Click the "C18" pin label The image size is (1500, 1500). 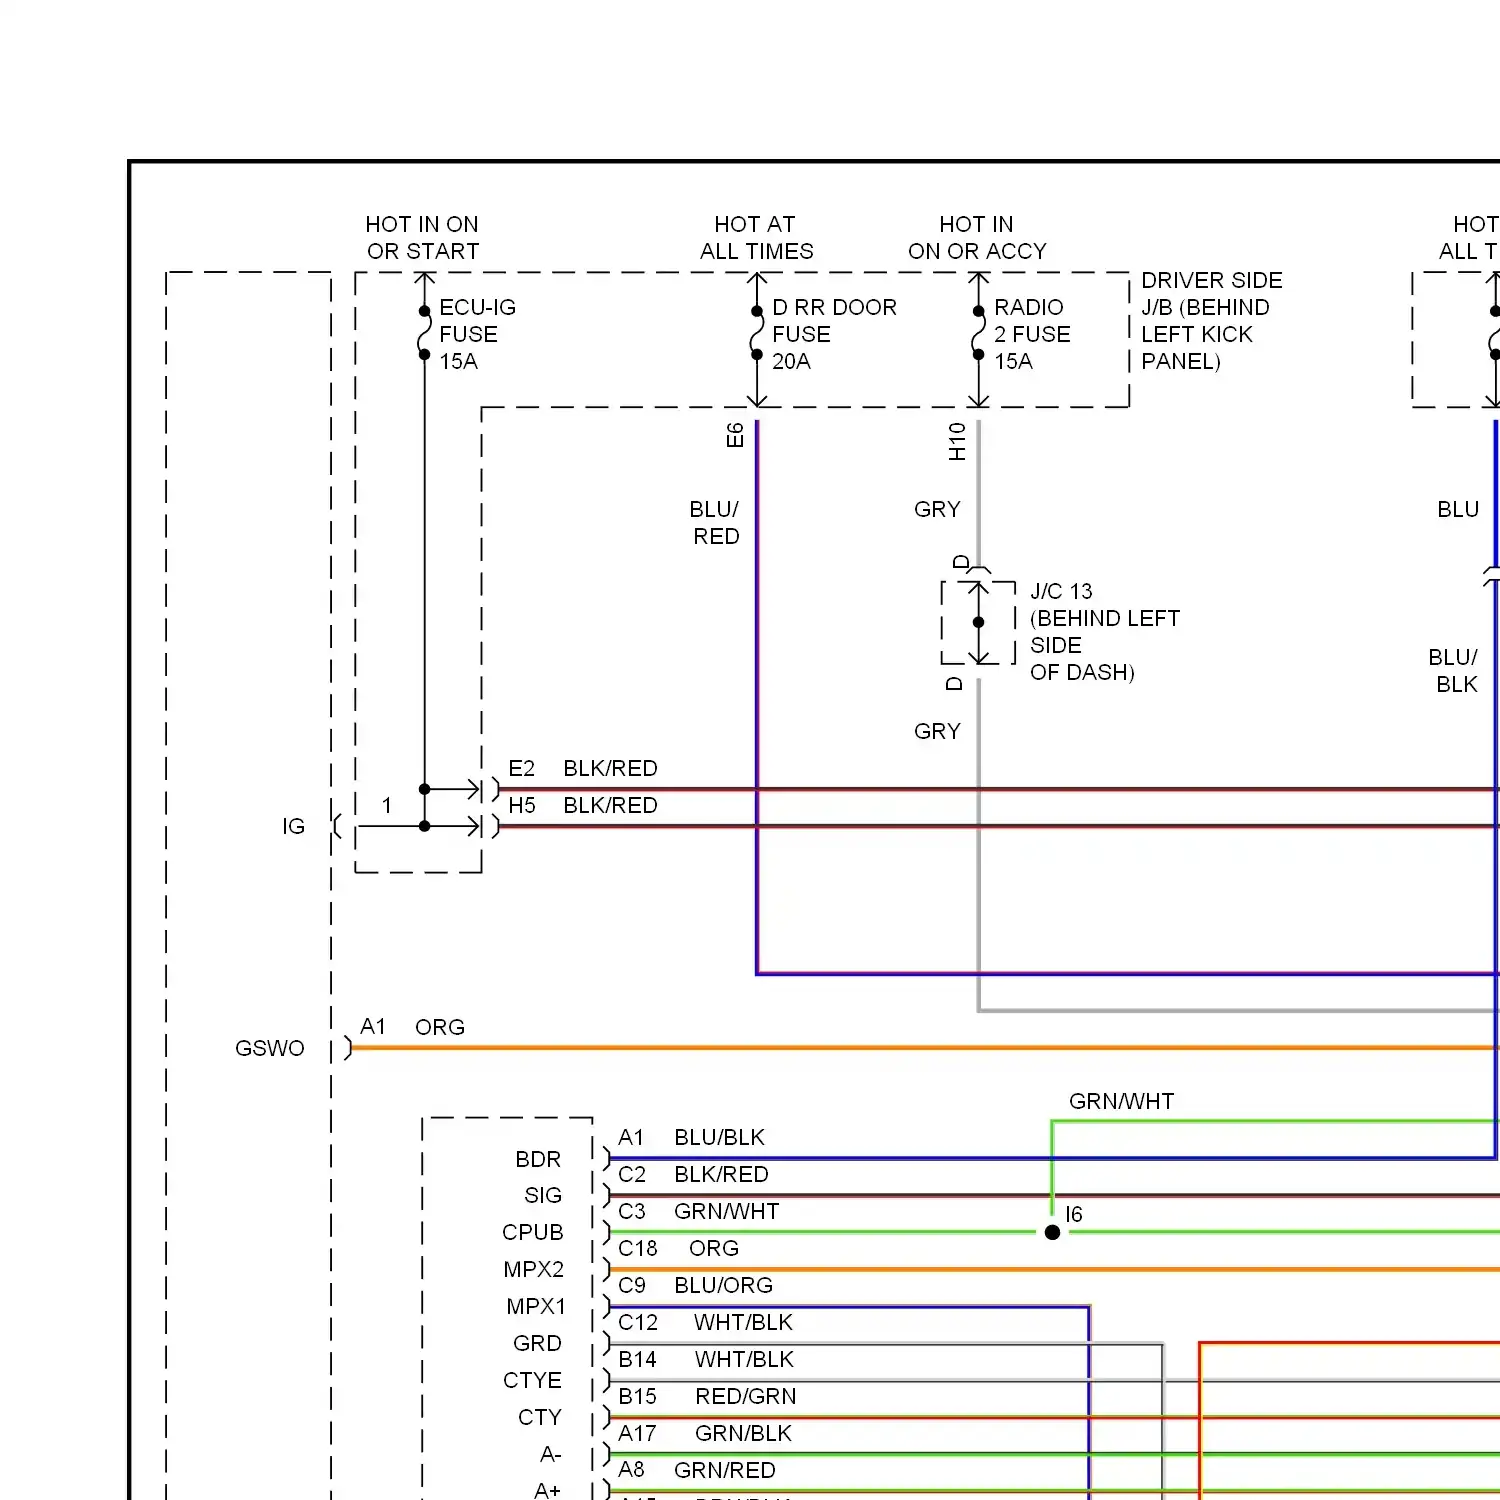[x=638, y=1249]
